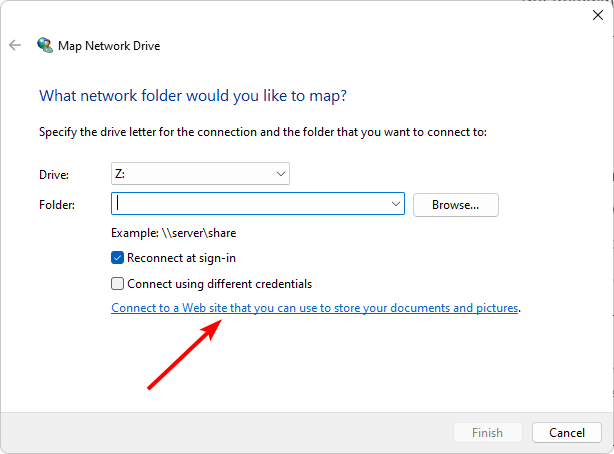Click the Reconnect at sign-in label text
The height and width of the screenshot is (454, 614).
[x=181, y=258]
